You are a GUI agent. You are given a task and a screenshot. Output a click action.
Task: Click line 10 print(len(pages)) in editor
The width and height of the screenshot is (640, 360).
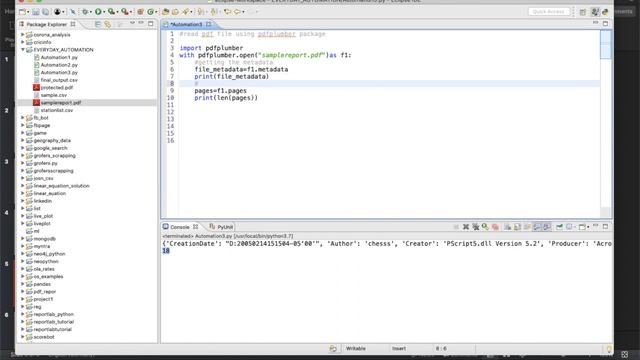(226, 98)
